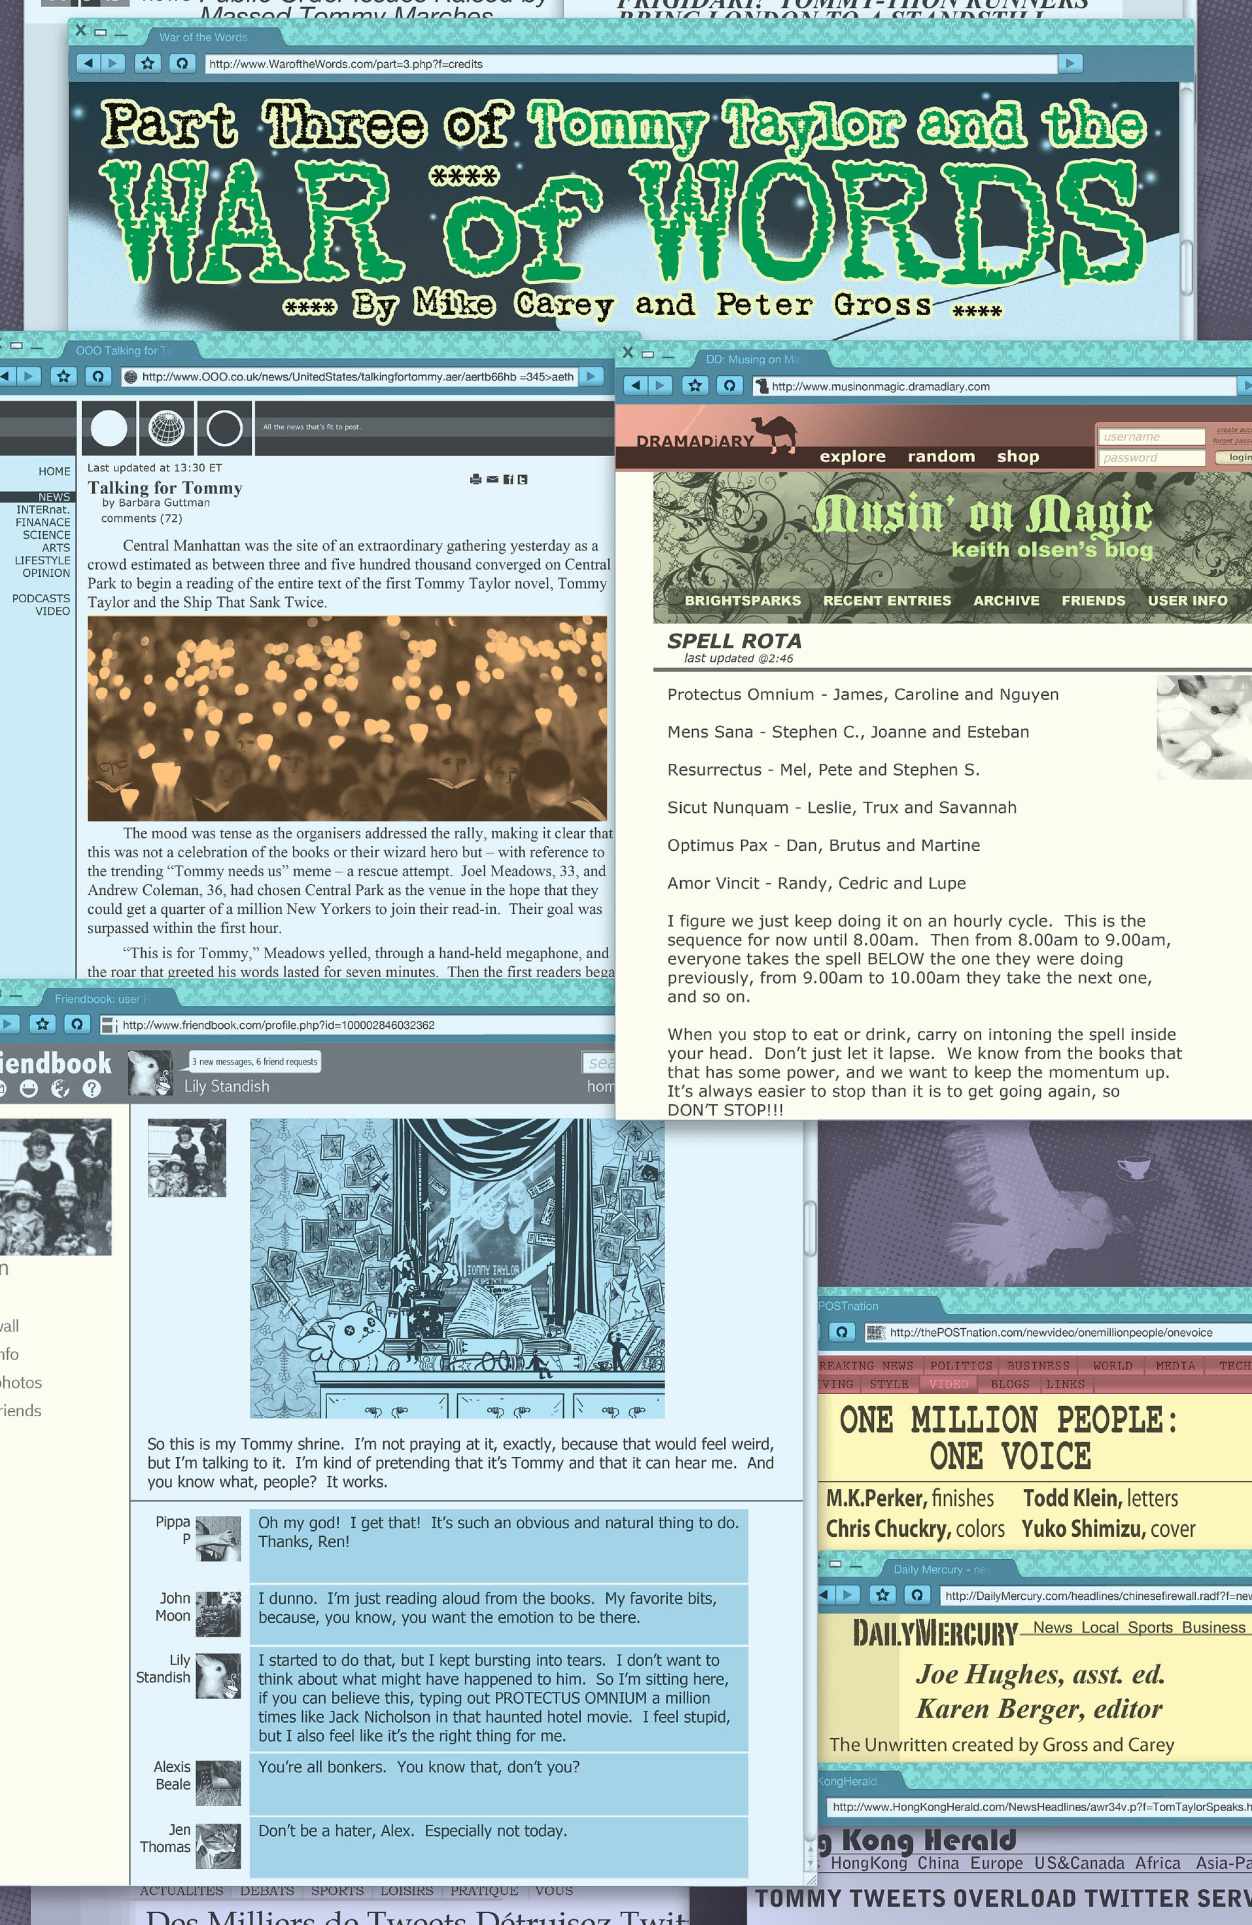
Task: Open HOME in the OOO sidebar
Action: [54, 472]
